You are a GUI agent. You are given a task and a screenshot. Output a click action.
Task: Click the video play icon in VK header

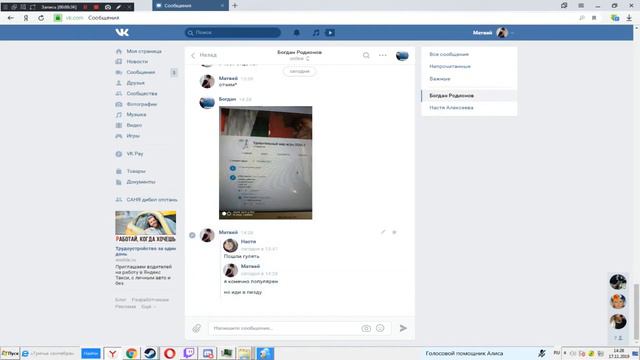tap(330, 33)
